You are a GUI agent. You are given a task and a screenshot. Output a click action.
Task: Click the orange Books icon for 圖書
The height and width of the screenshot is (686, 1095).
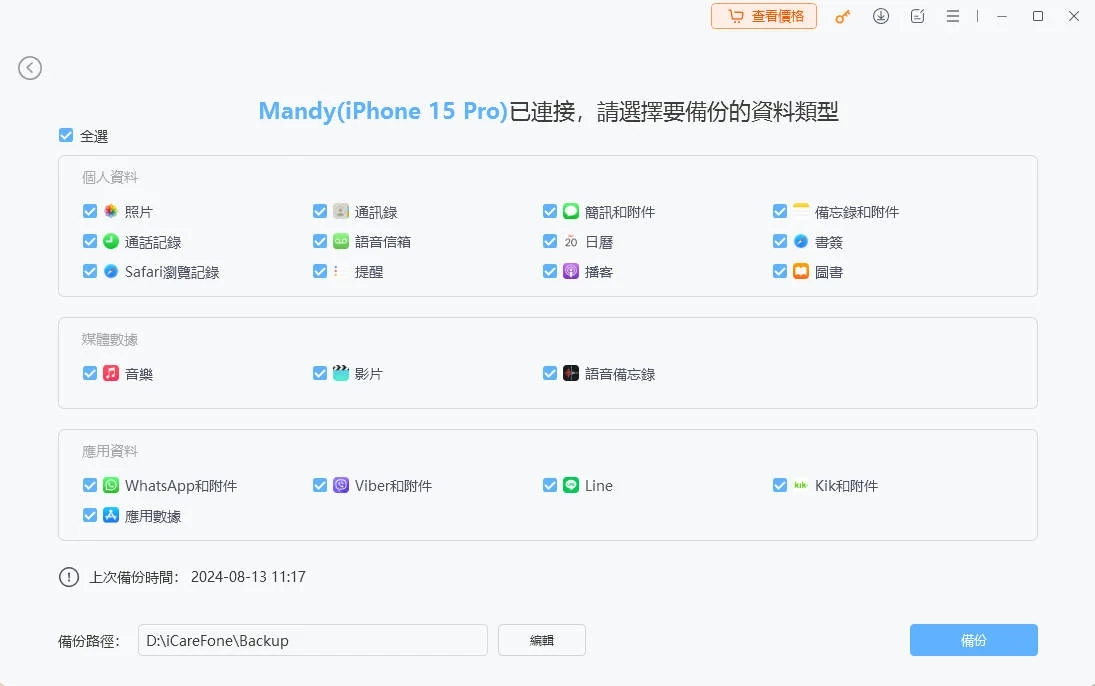pos(801,271)
